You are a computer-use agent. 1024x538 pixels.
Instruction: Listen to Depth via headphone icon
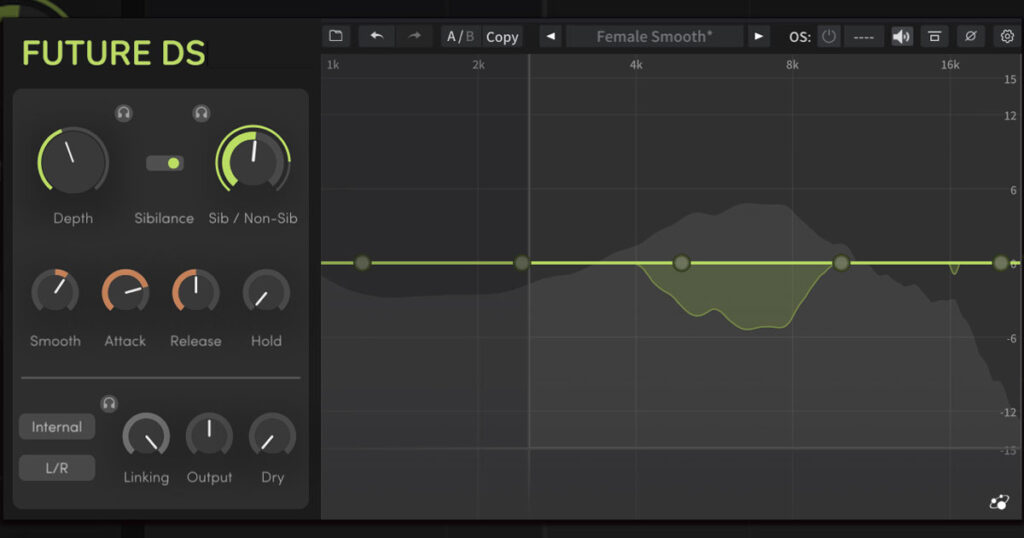tap(123, 113)
